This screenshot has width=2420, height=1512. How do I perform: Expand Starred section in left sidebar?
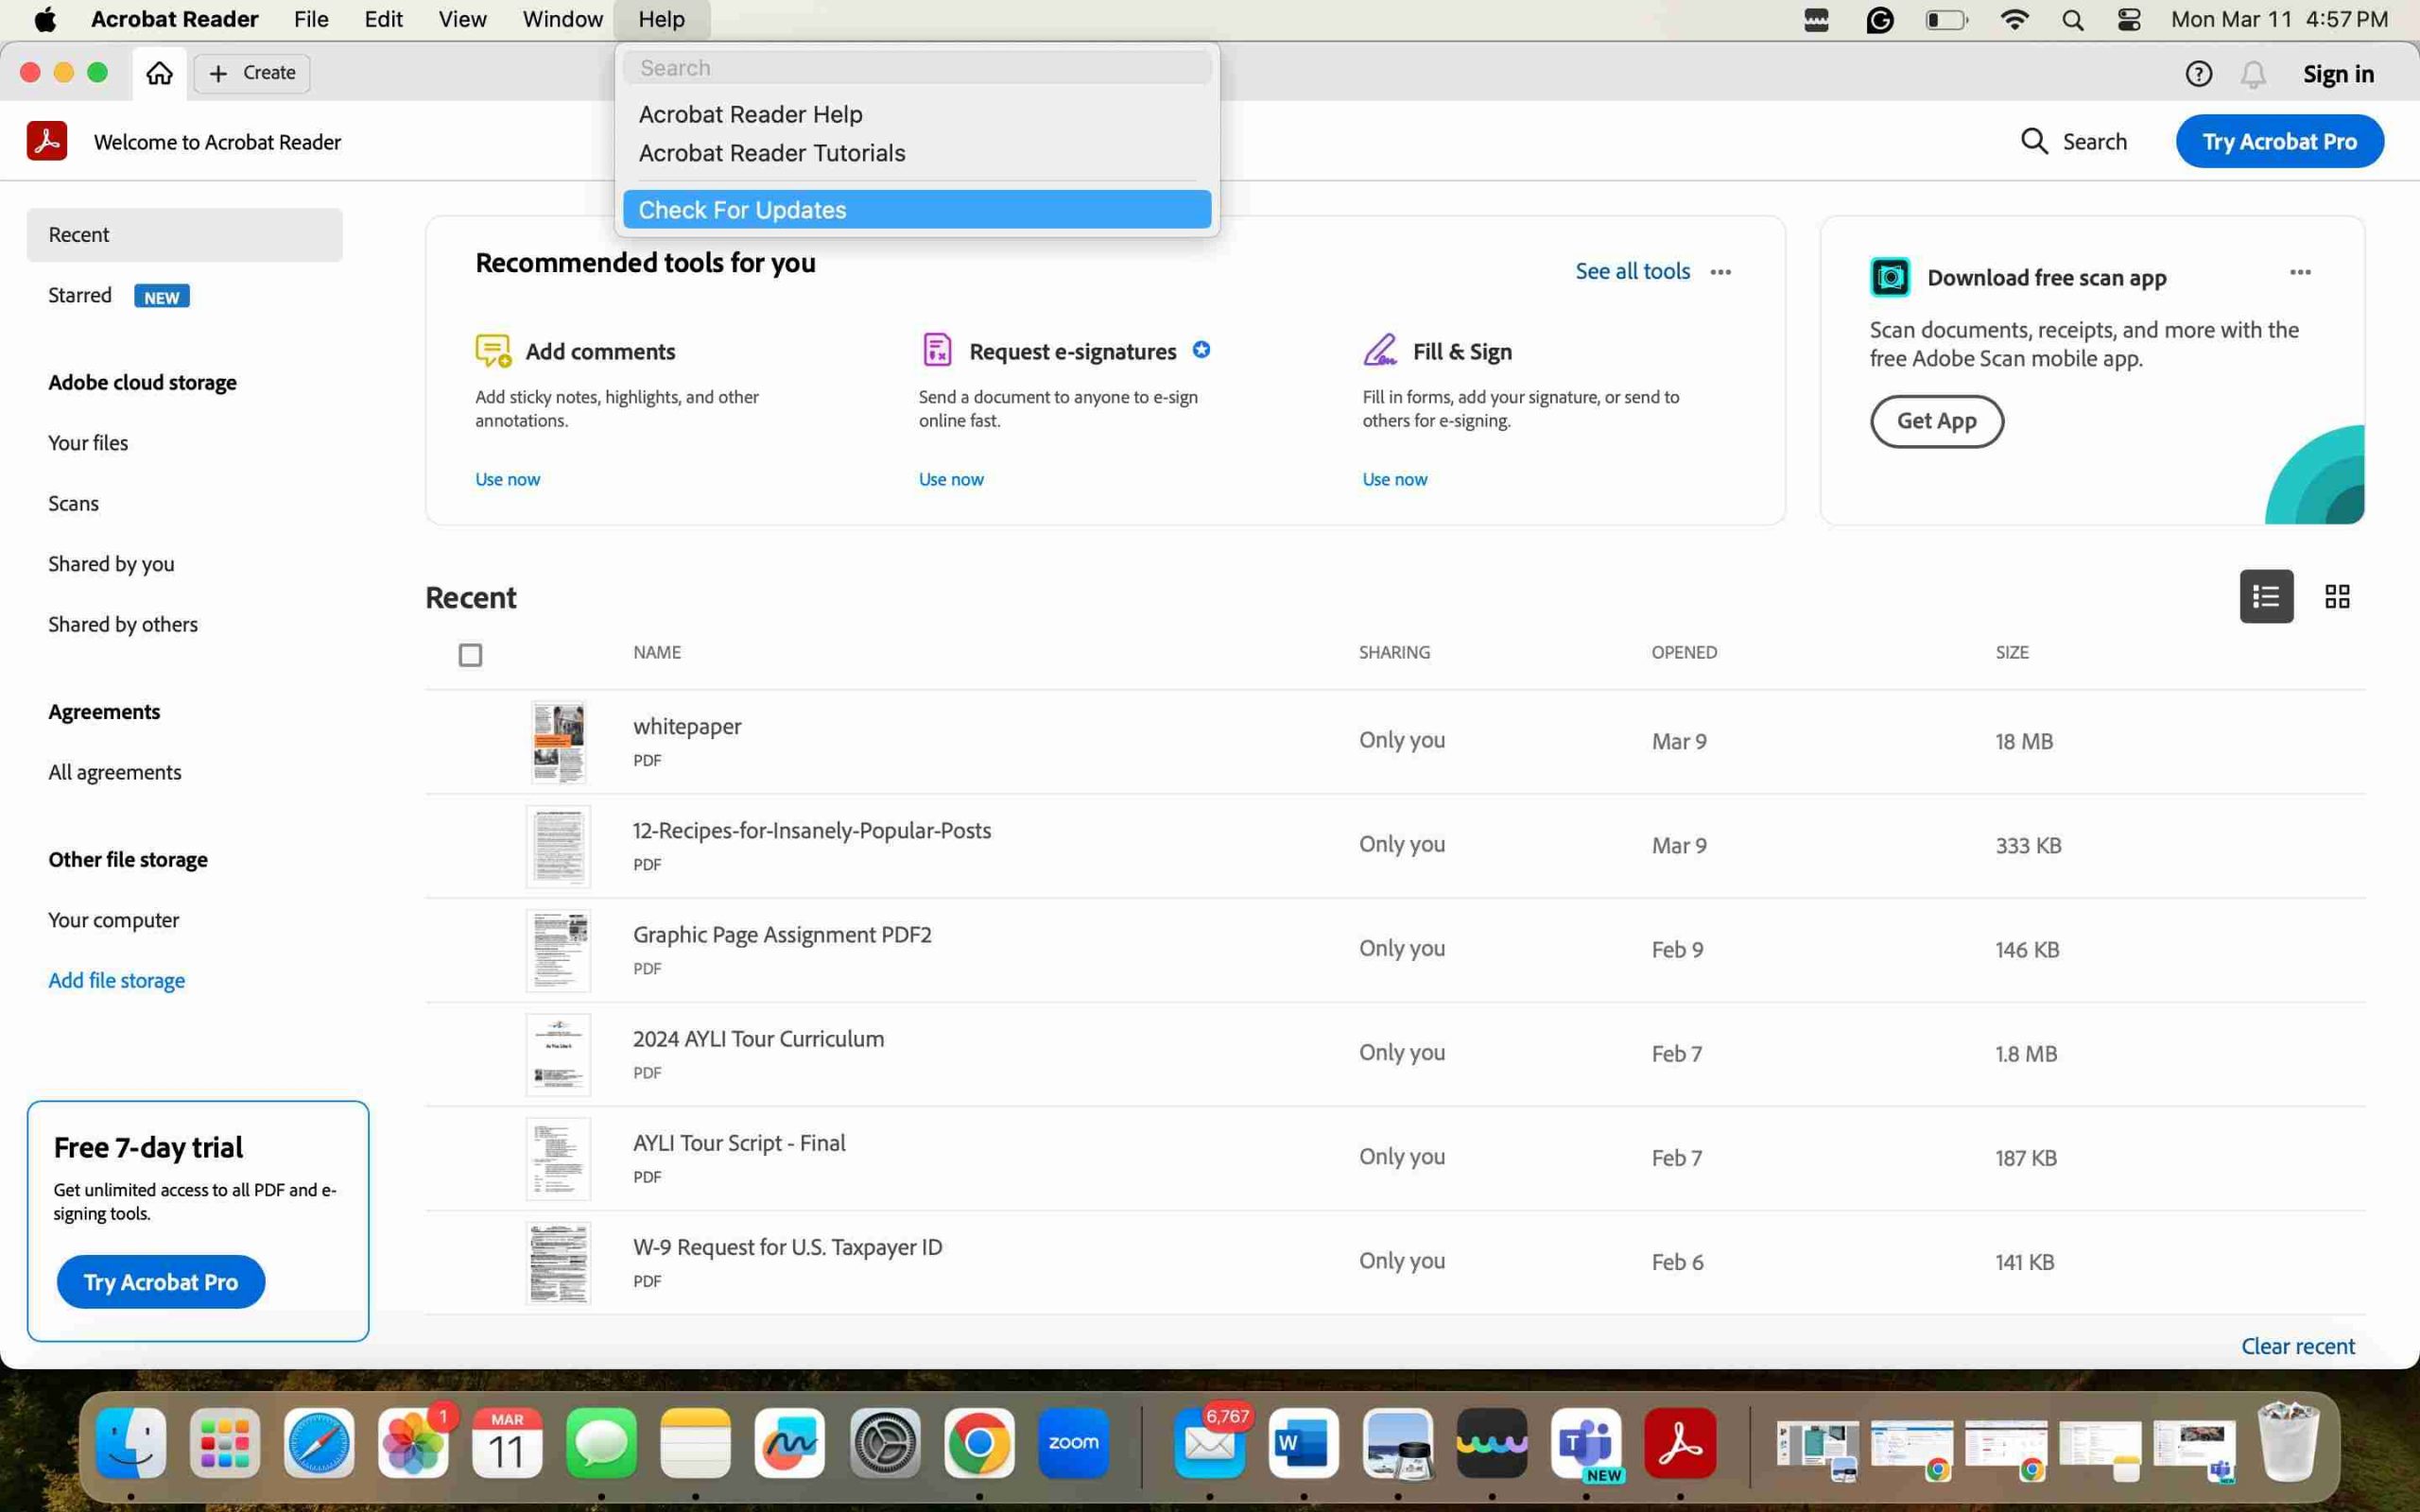80,295
